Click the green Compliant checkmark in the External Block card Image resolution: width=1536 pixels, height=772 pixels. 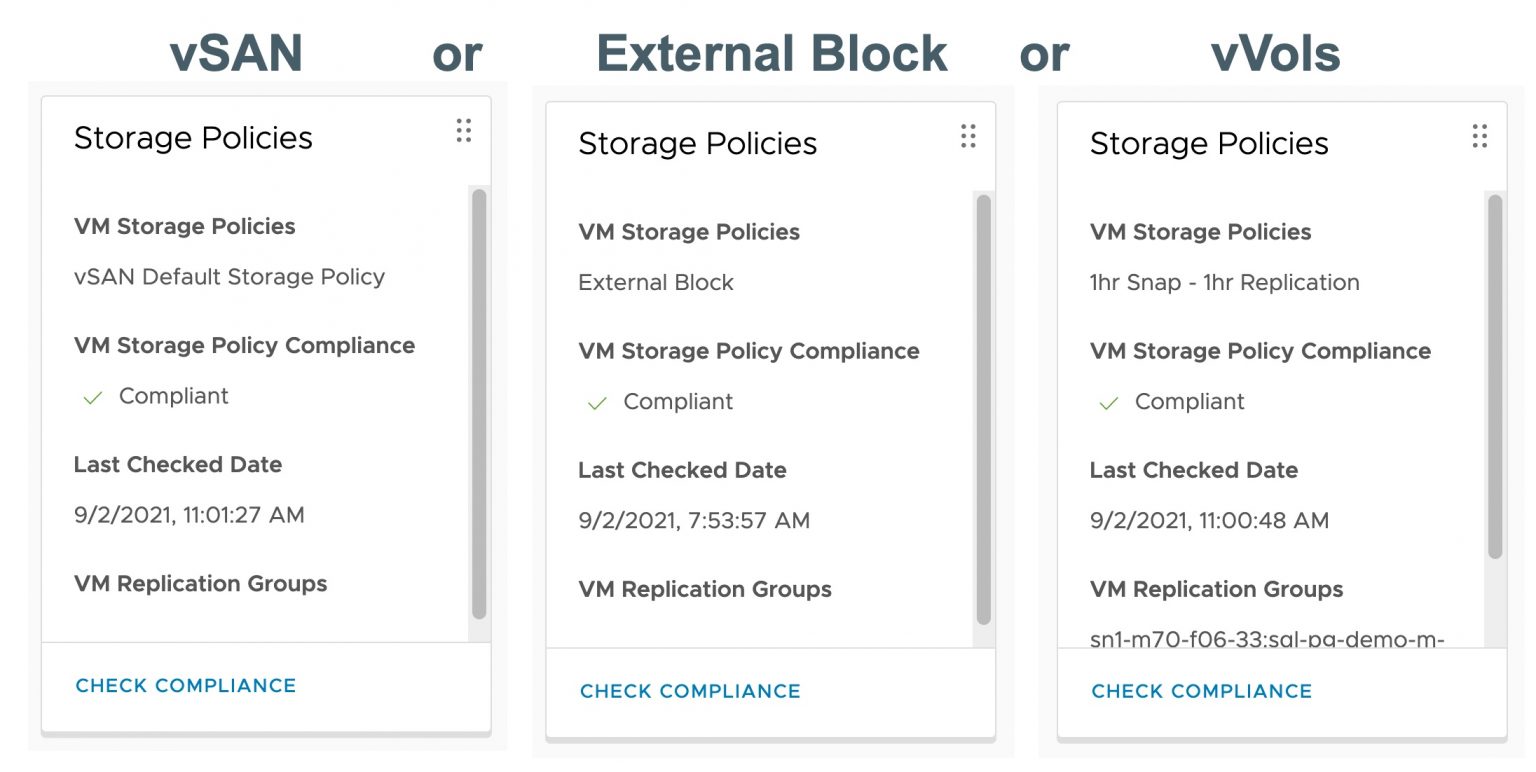(x=597, y=404)
